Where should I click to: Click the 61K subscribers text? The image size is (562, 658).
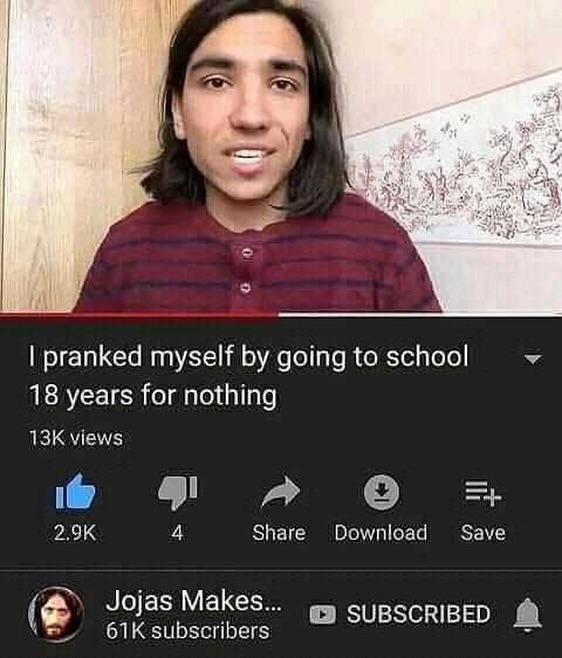(187, 631)
